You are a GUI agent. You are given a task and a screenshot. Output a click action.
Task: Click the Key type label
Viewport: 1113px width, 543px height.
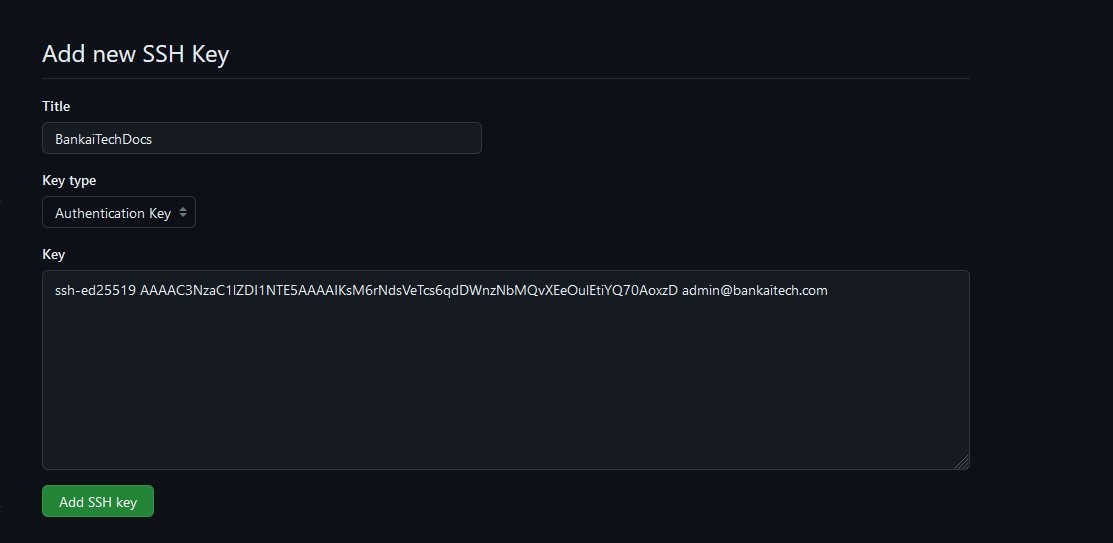(x=69, y=180)
